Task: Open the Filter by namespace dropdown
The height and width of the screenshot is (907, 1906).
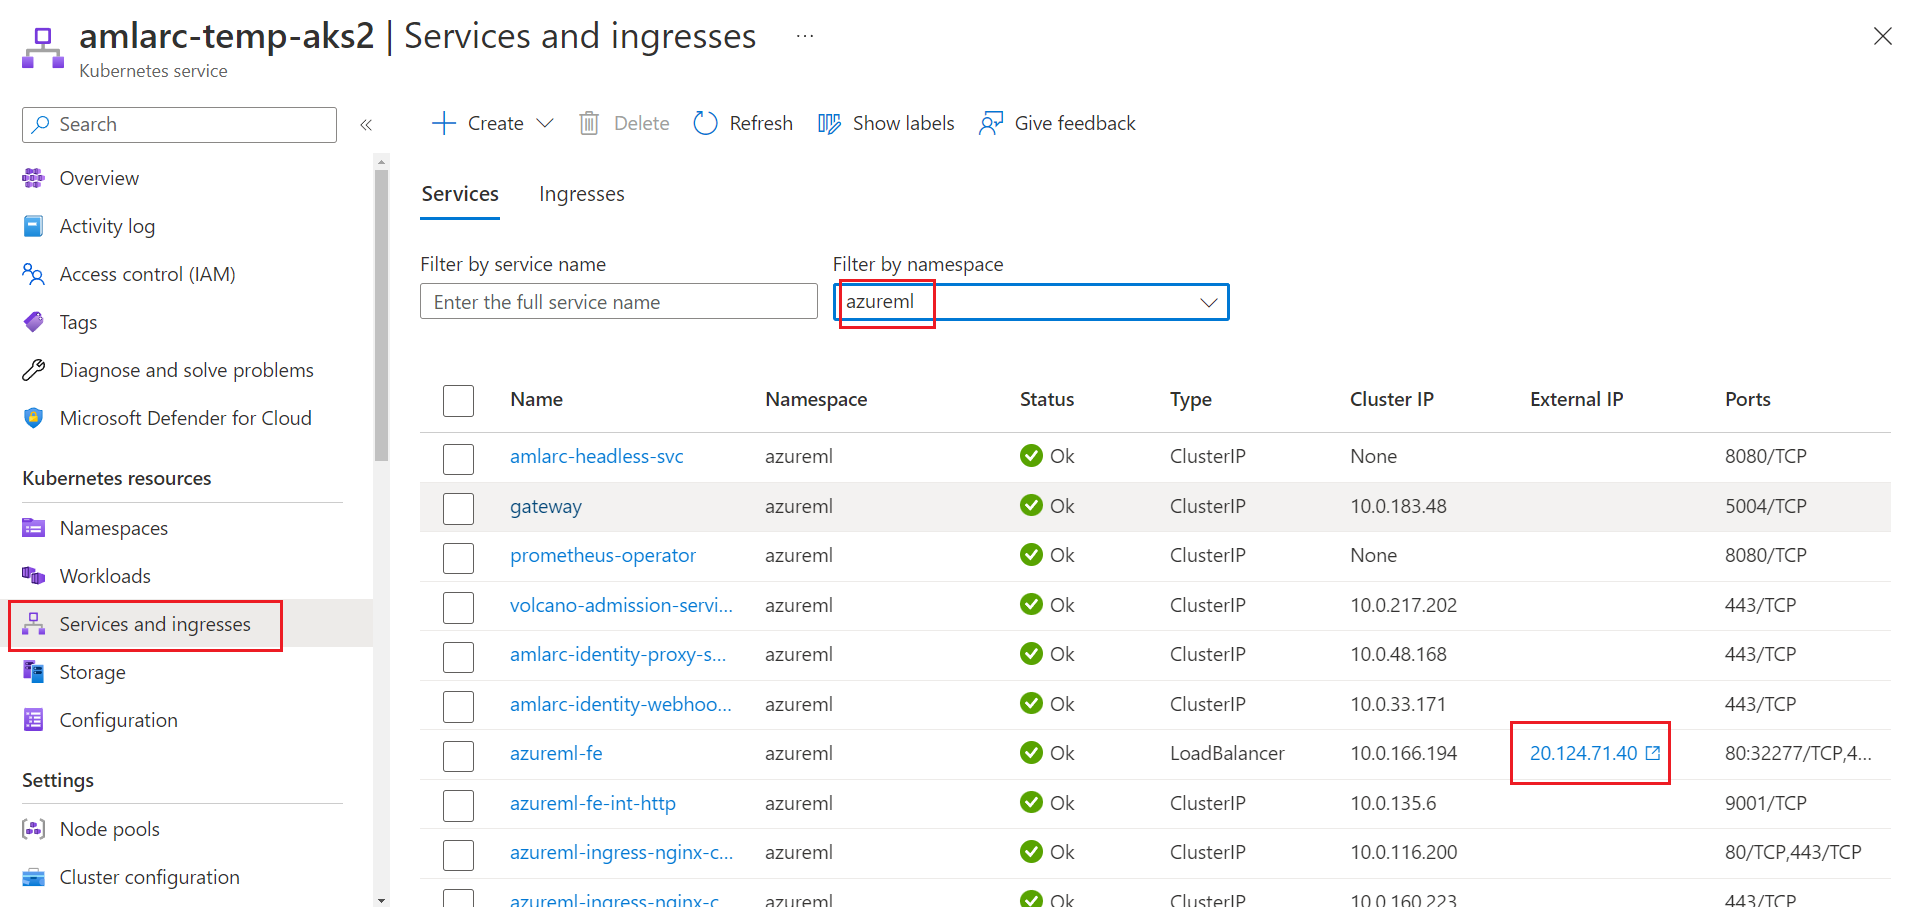Action: 1207,301
